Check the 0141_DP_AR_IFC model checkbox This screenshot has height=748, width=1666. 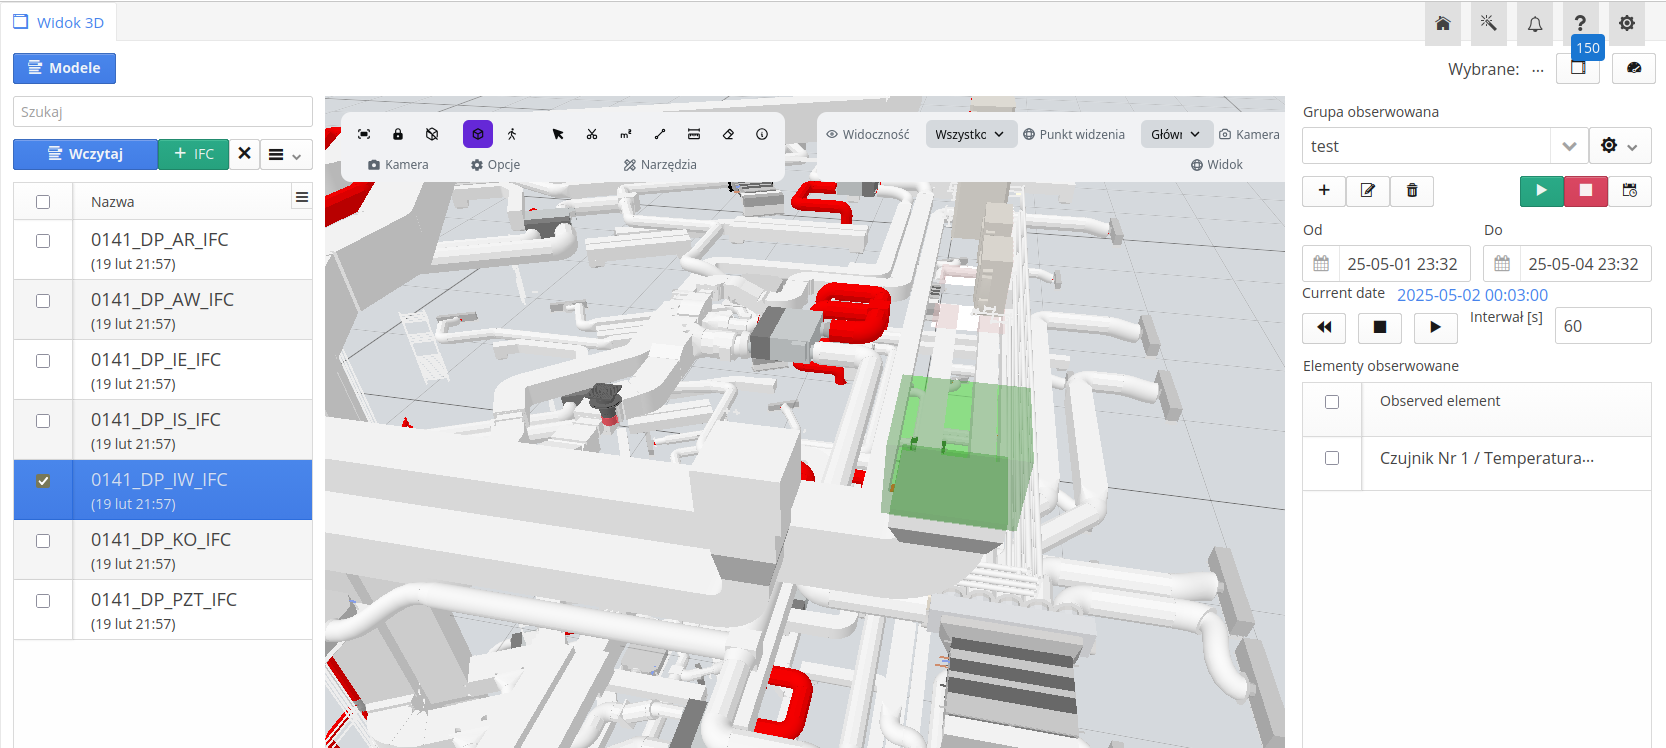coord(43,241)
